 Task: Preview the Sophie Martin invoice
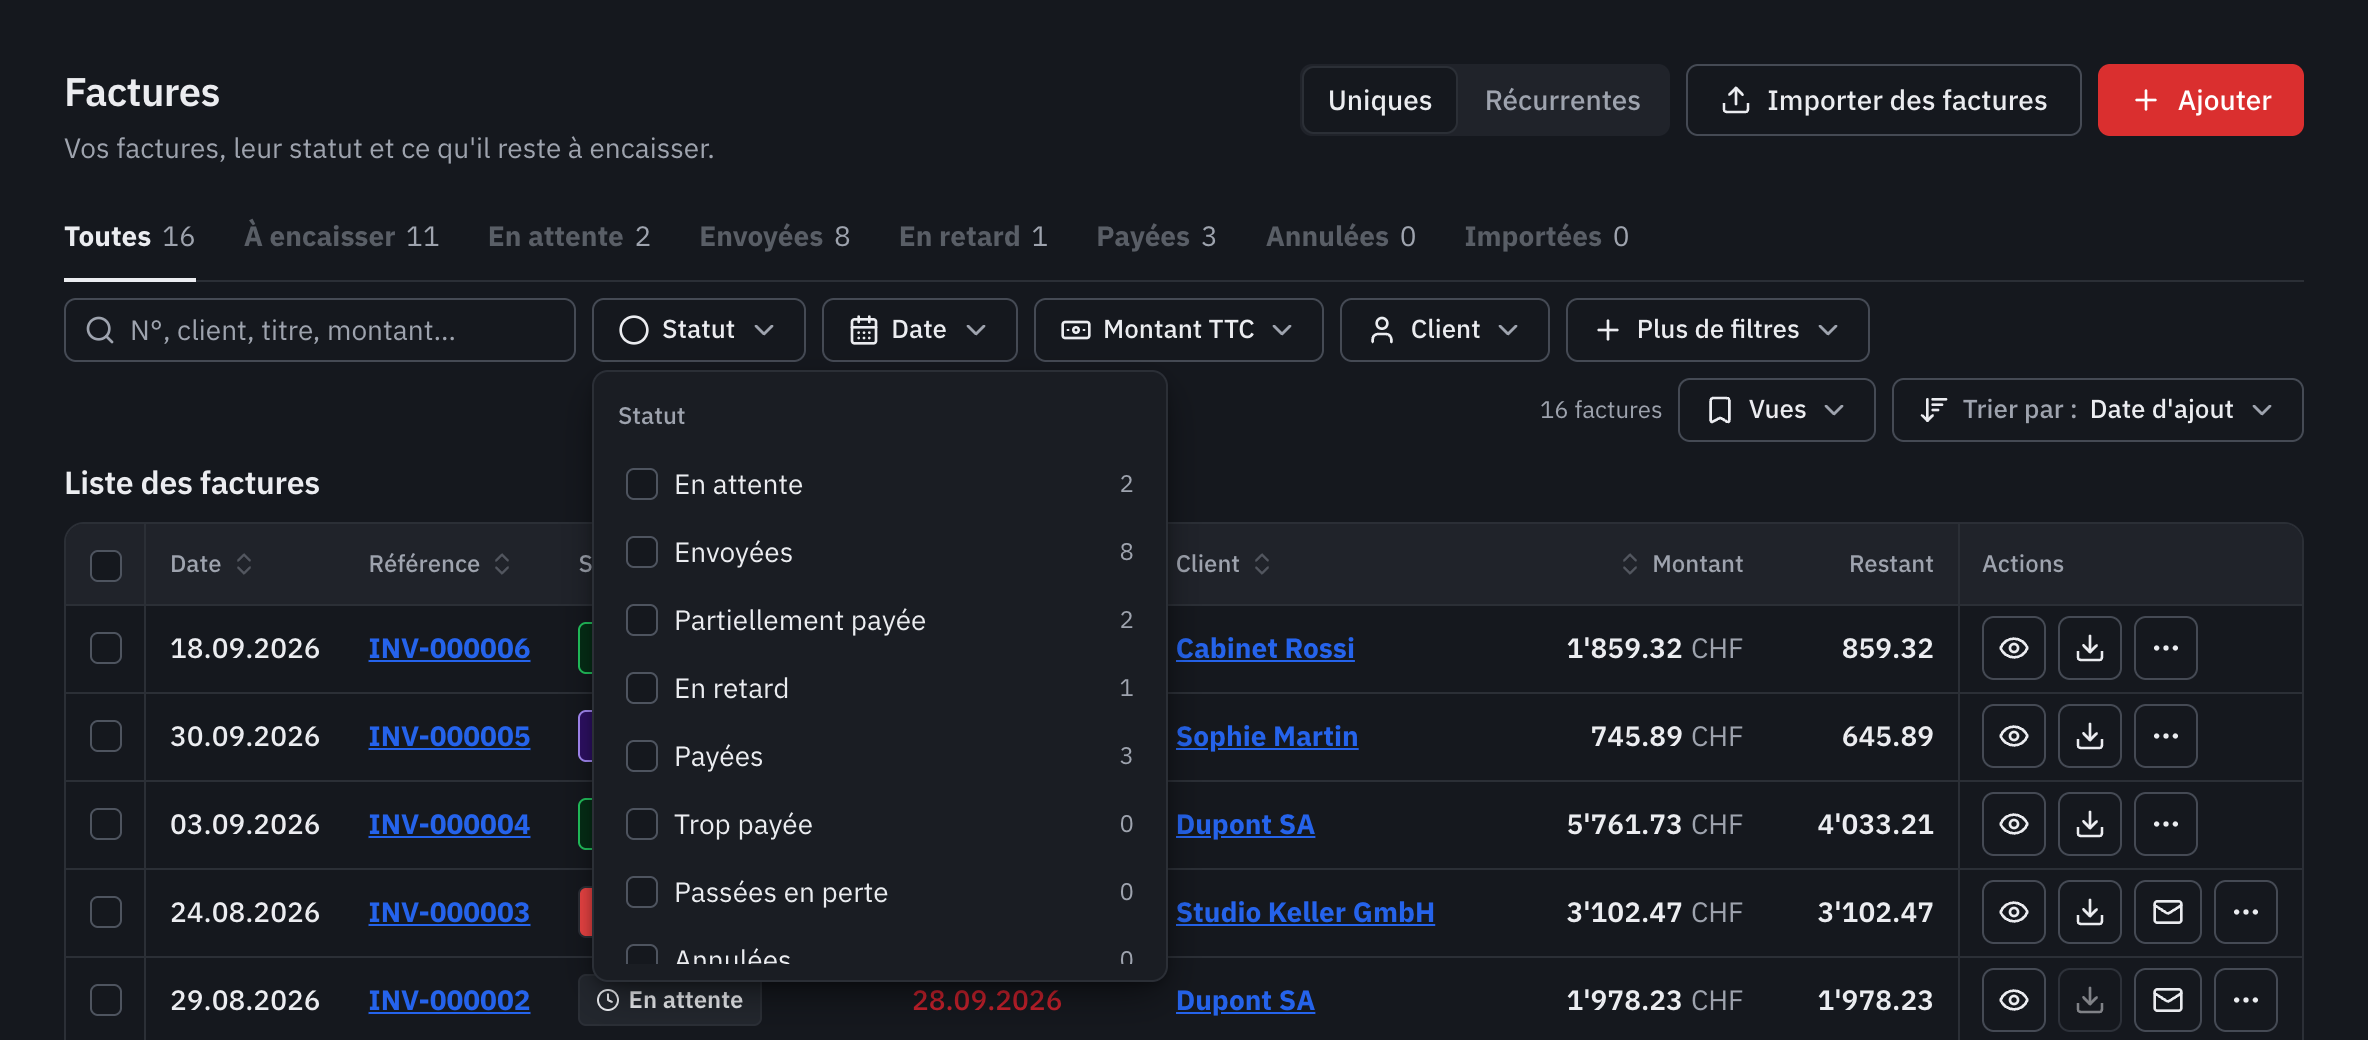2013,736
